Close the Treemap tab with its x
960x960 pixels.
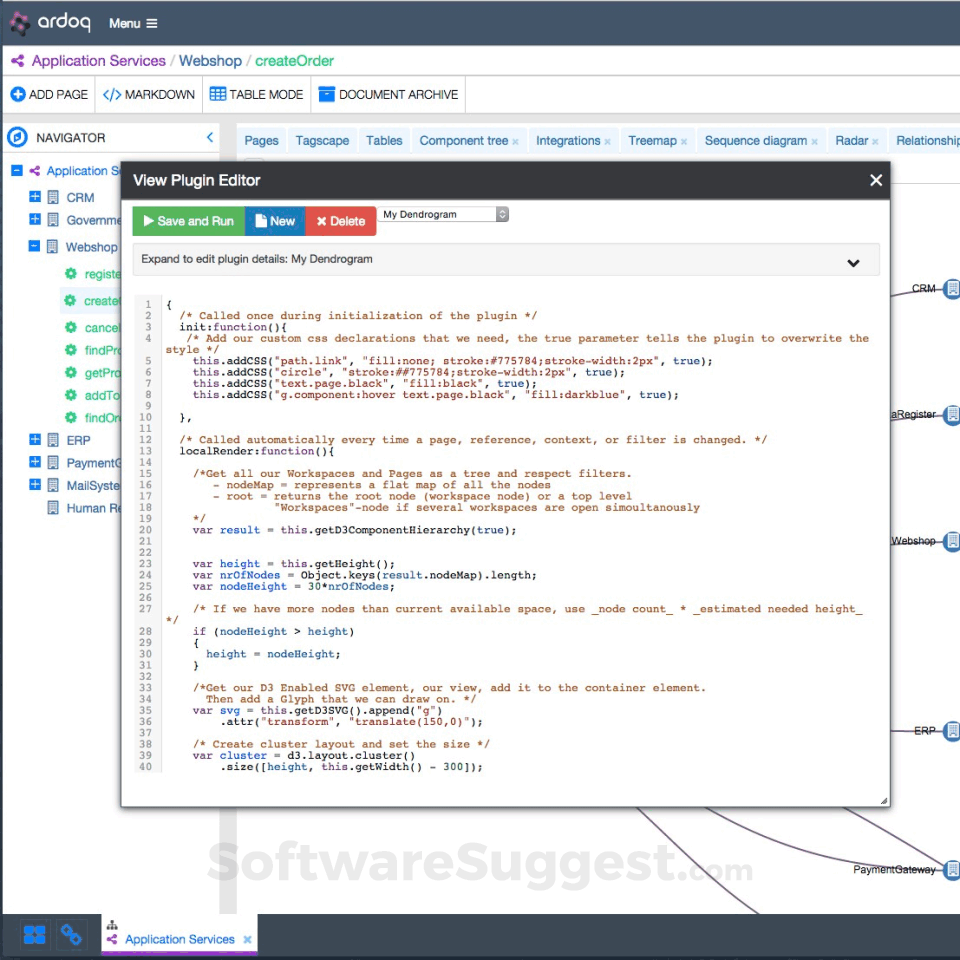click(684, 142)
